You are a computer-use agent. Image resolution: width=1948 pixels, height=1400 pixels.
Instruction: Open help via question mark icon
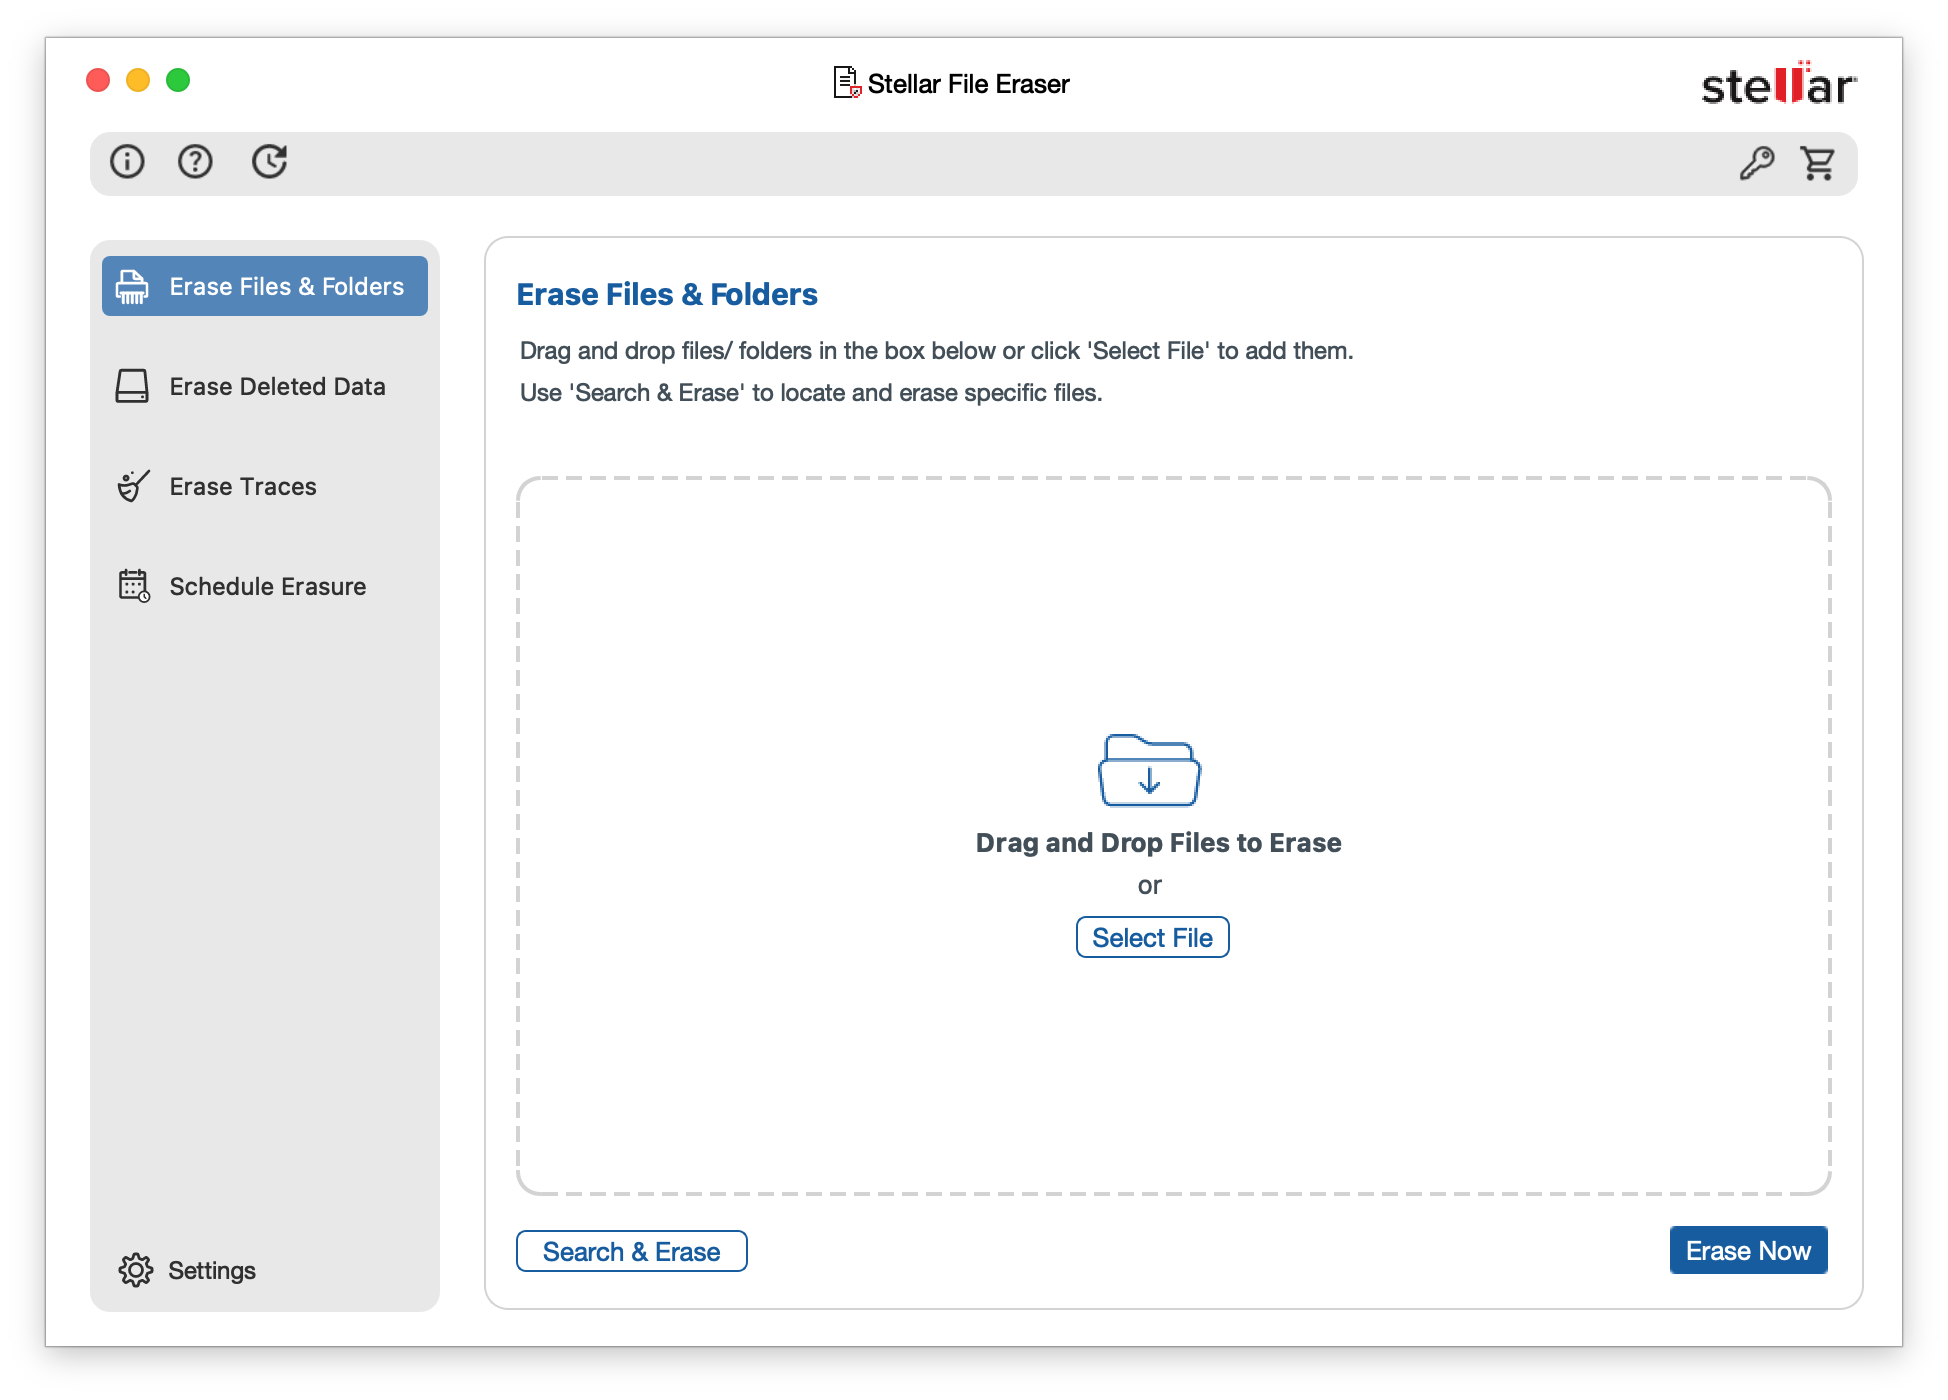click(195, 162)
